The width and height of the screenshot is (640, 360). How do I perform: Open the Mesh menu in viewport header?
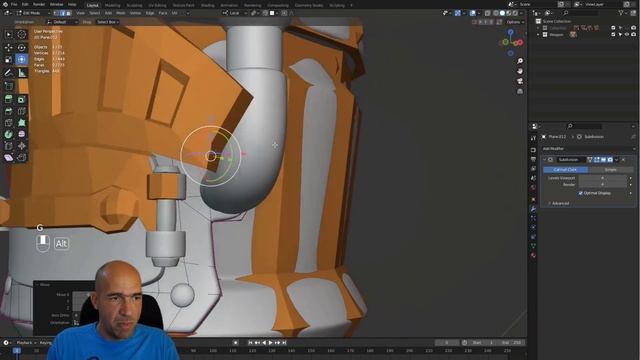click(x=121, y=13)
